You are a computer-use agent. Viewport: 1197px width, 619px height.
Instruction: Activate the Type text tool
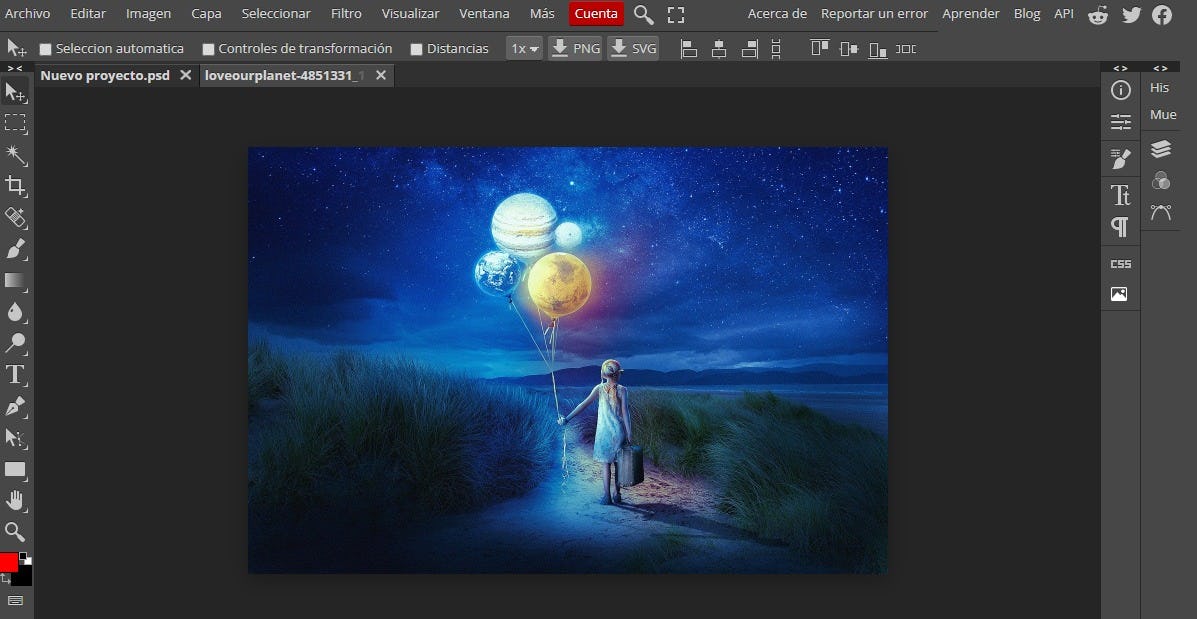pos(15,375)
